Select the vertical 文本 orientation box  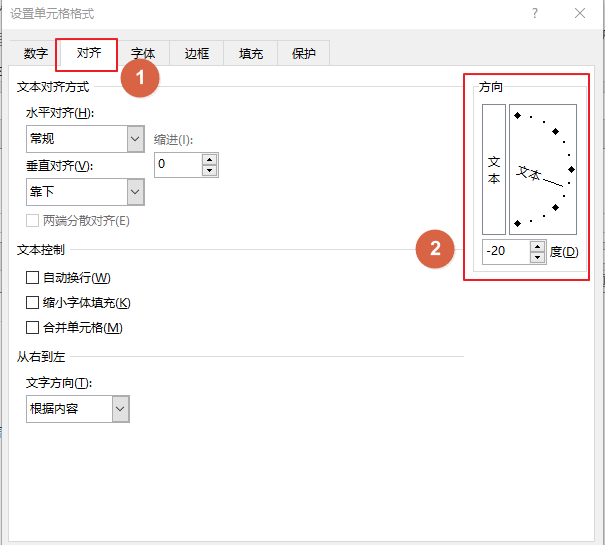point(494,168)
